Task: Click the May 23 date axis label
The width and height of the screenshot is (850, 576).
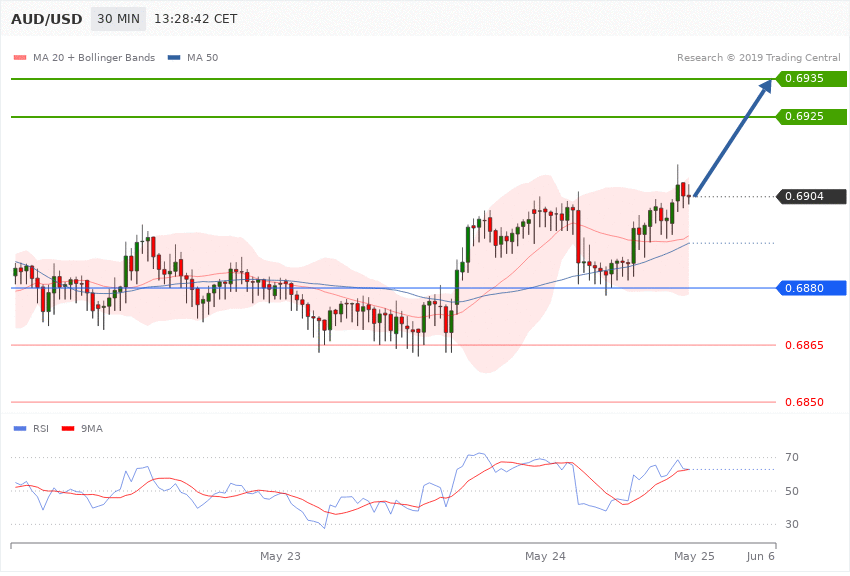Action: click(x=280, y=556)
